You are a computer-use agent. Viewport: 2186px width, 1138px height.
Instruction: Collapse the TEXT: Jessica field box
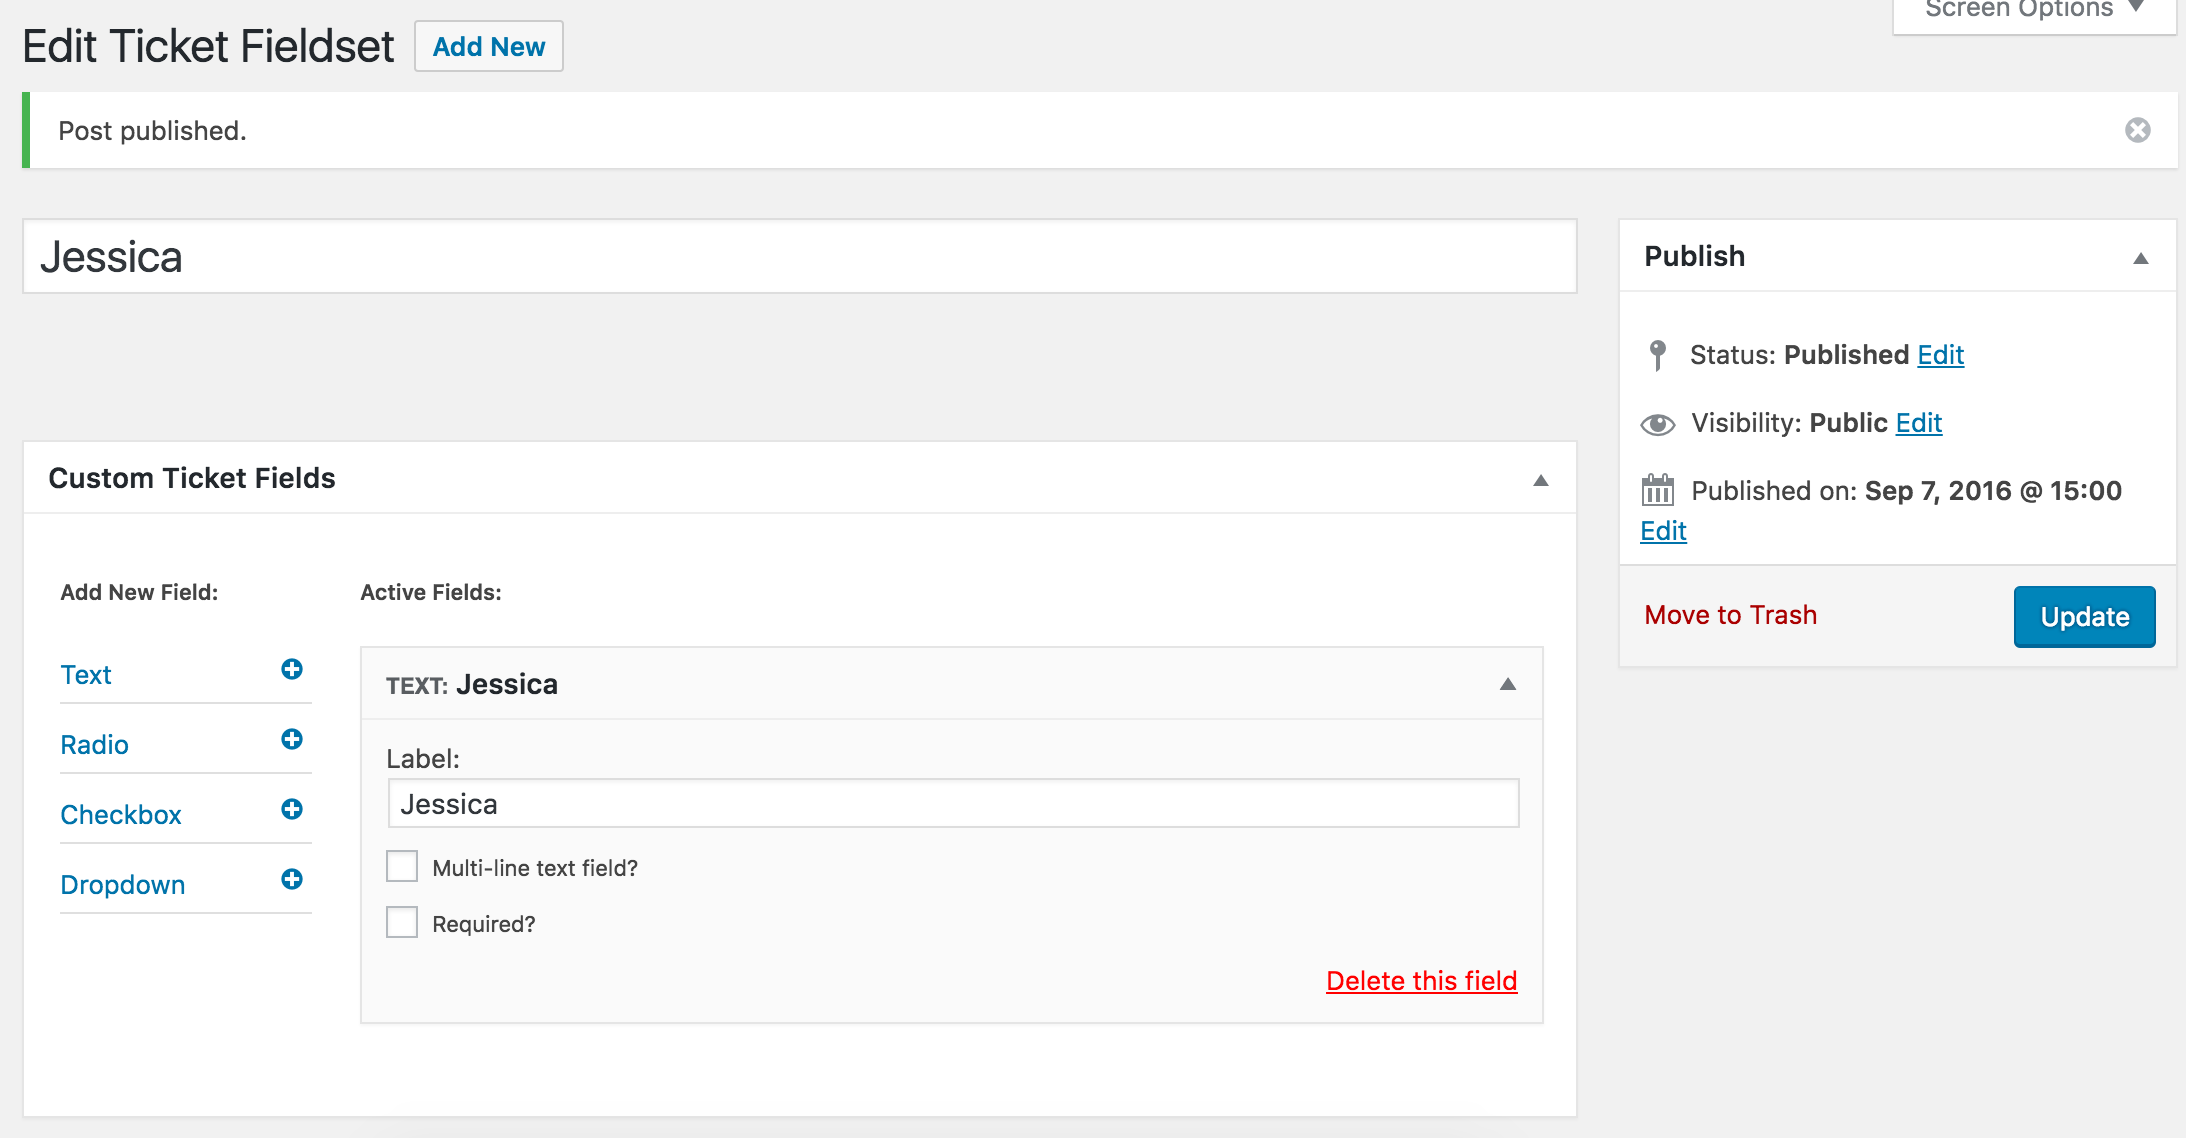pyautogui.click(x=1508, y=684)
